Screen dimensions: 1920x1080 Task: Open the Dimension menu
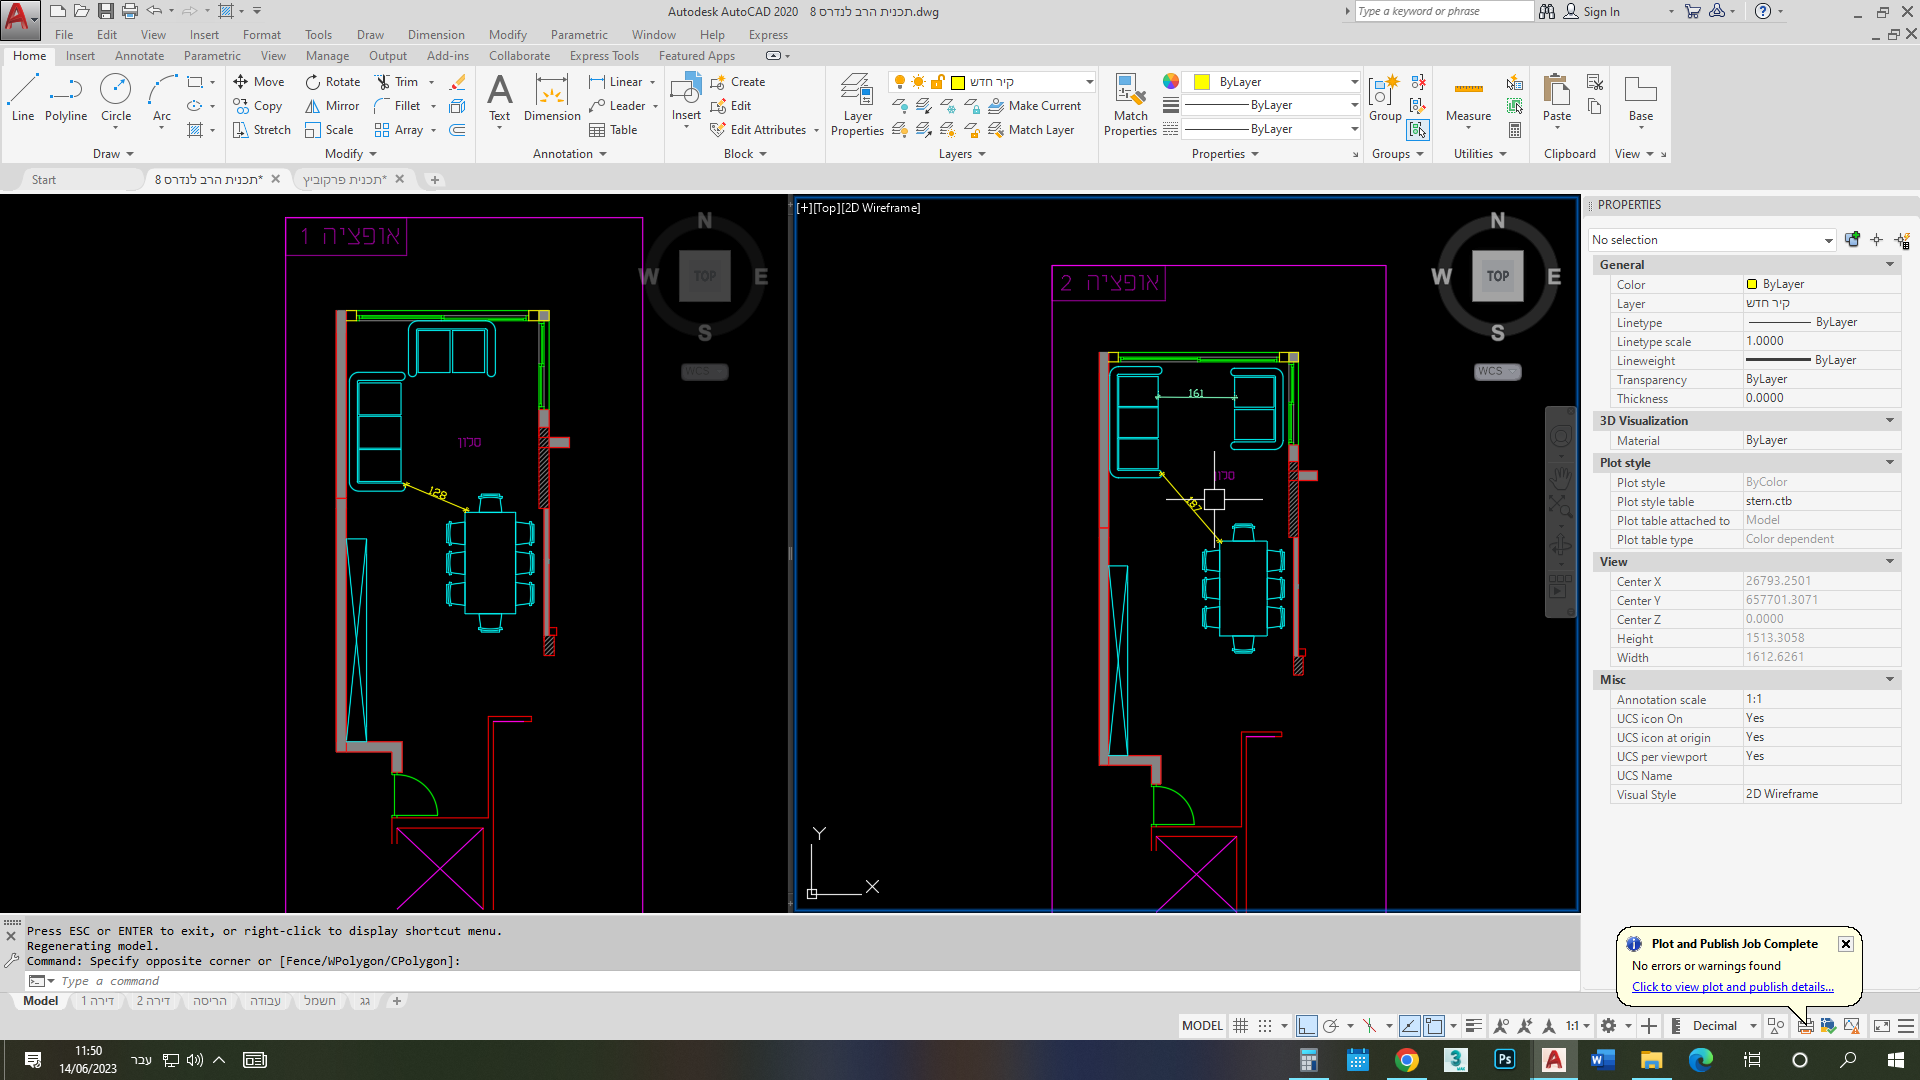[x=436, y=35]
